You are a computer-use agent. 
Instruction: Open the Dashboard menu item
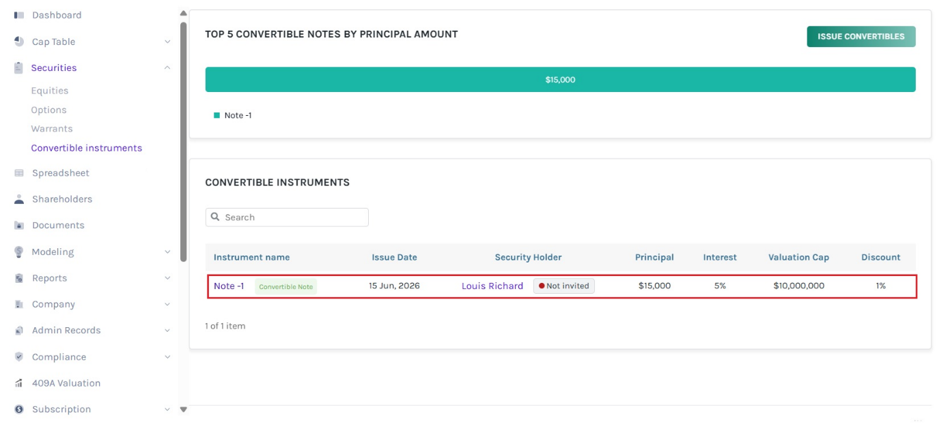(57, 15)
